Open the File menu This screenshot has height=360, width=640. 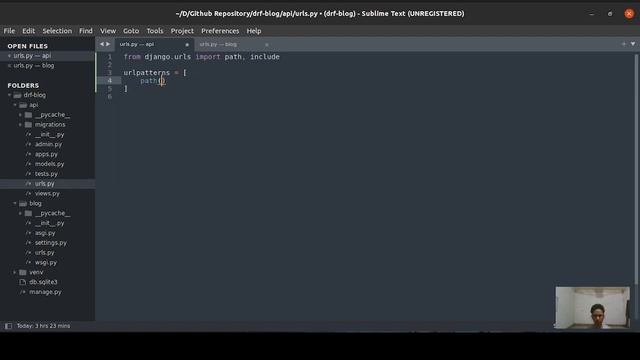(x=9, y=31)
